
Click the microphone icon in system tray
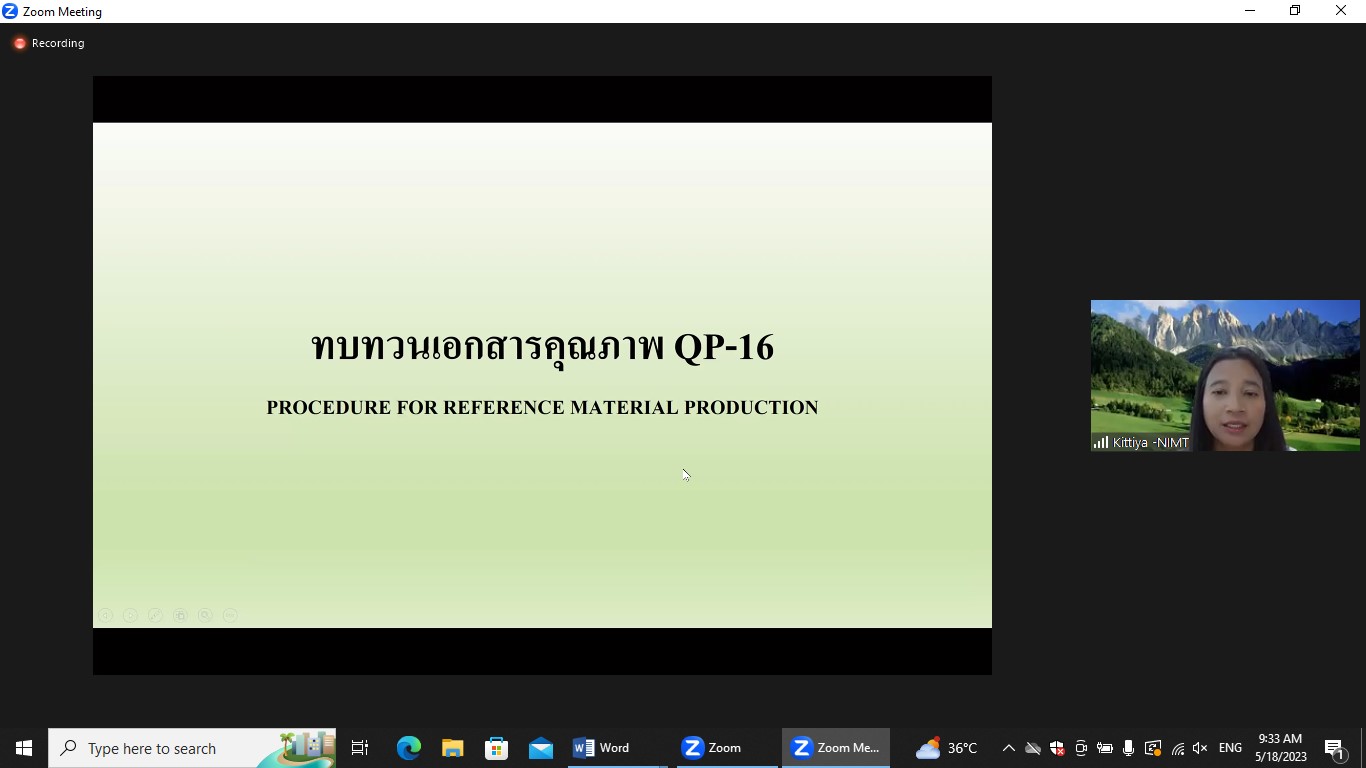click(1128, 748)
